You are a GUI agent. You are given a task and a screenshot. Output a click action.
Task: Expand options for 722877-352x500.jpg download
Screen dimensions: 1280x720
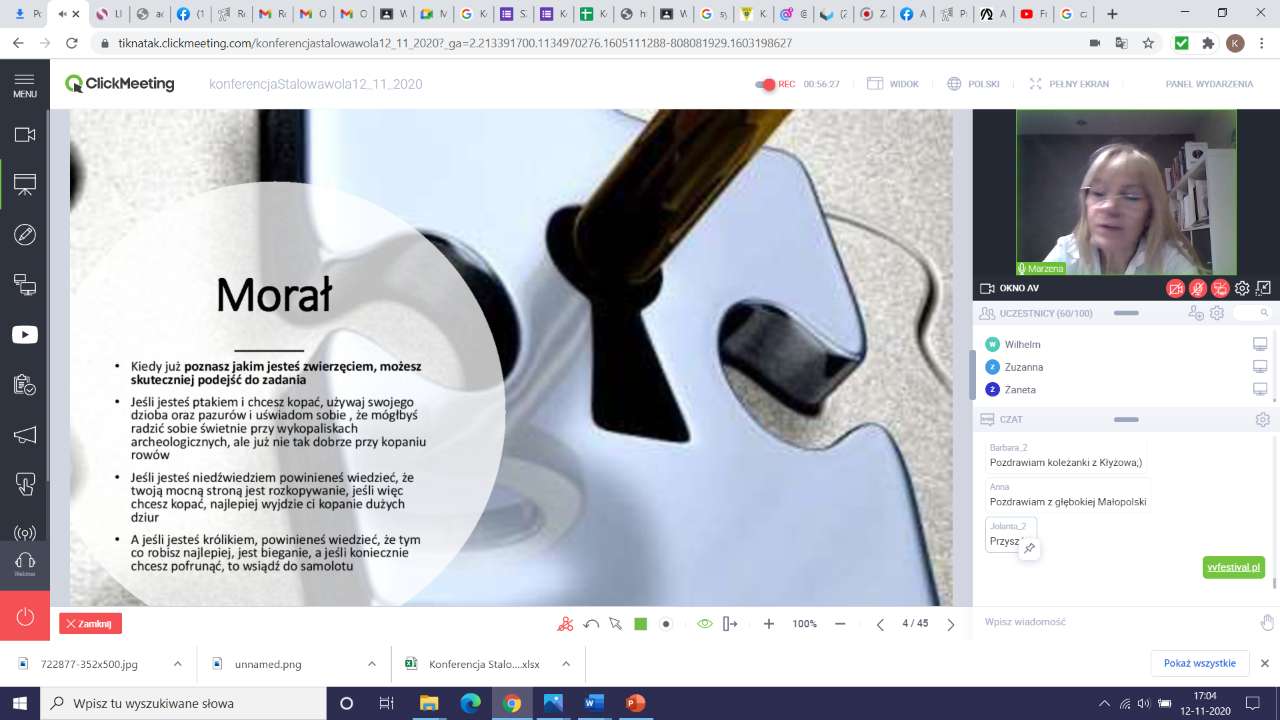[x=177, y=663]
